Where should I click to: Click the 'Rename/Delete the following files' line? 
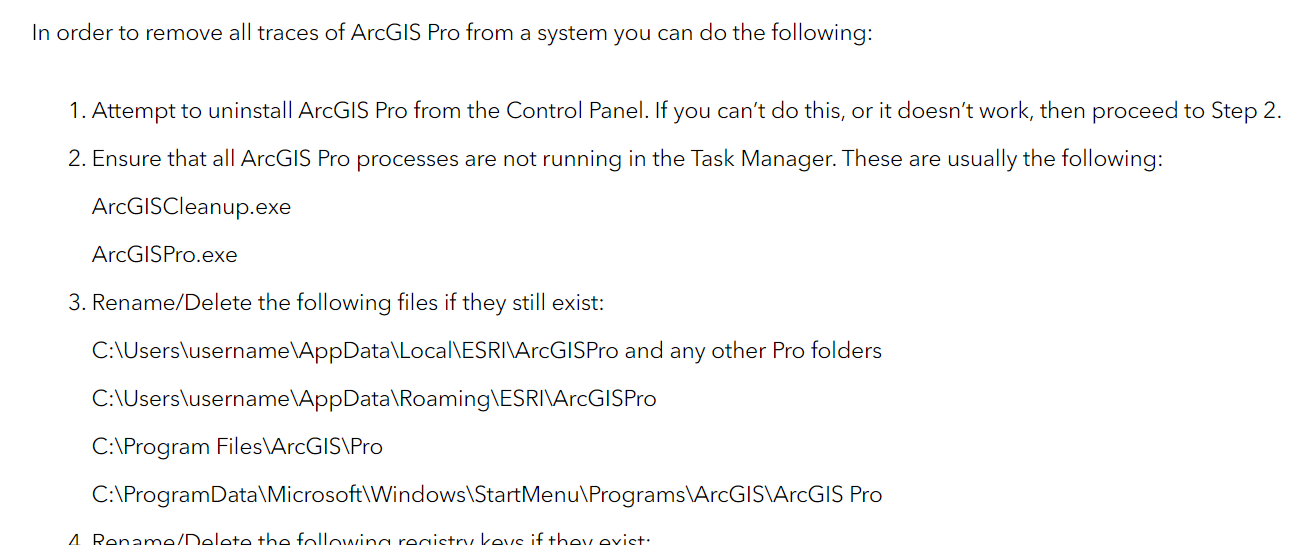(348, 302)
